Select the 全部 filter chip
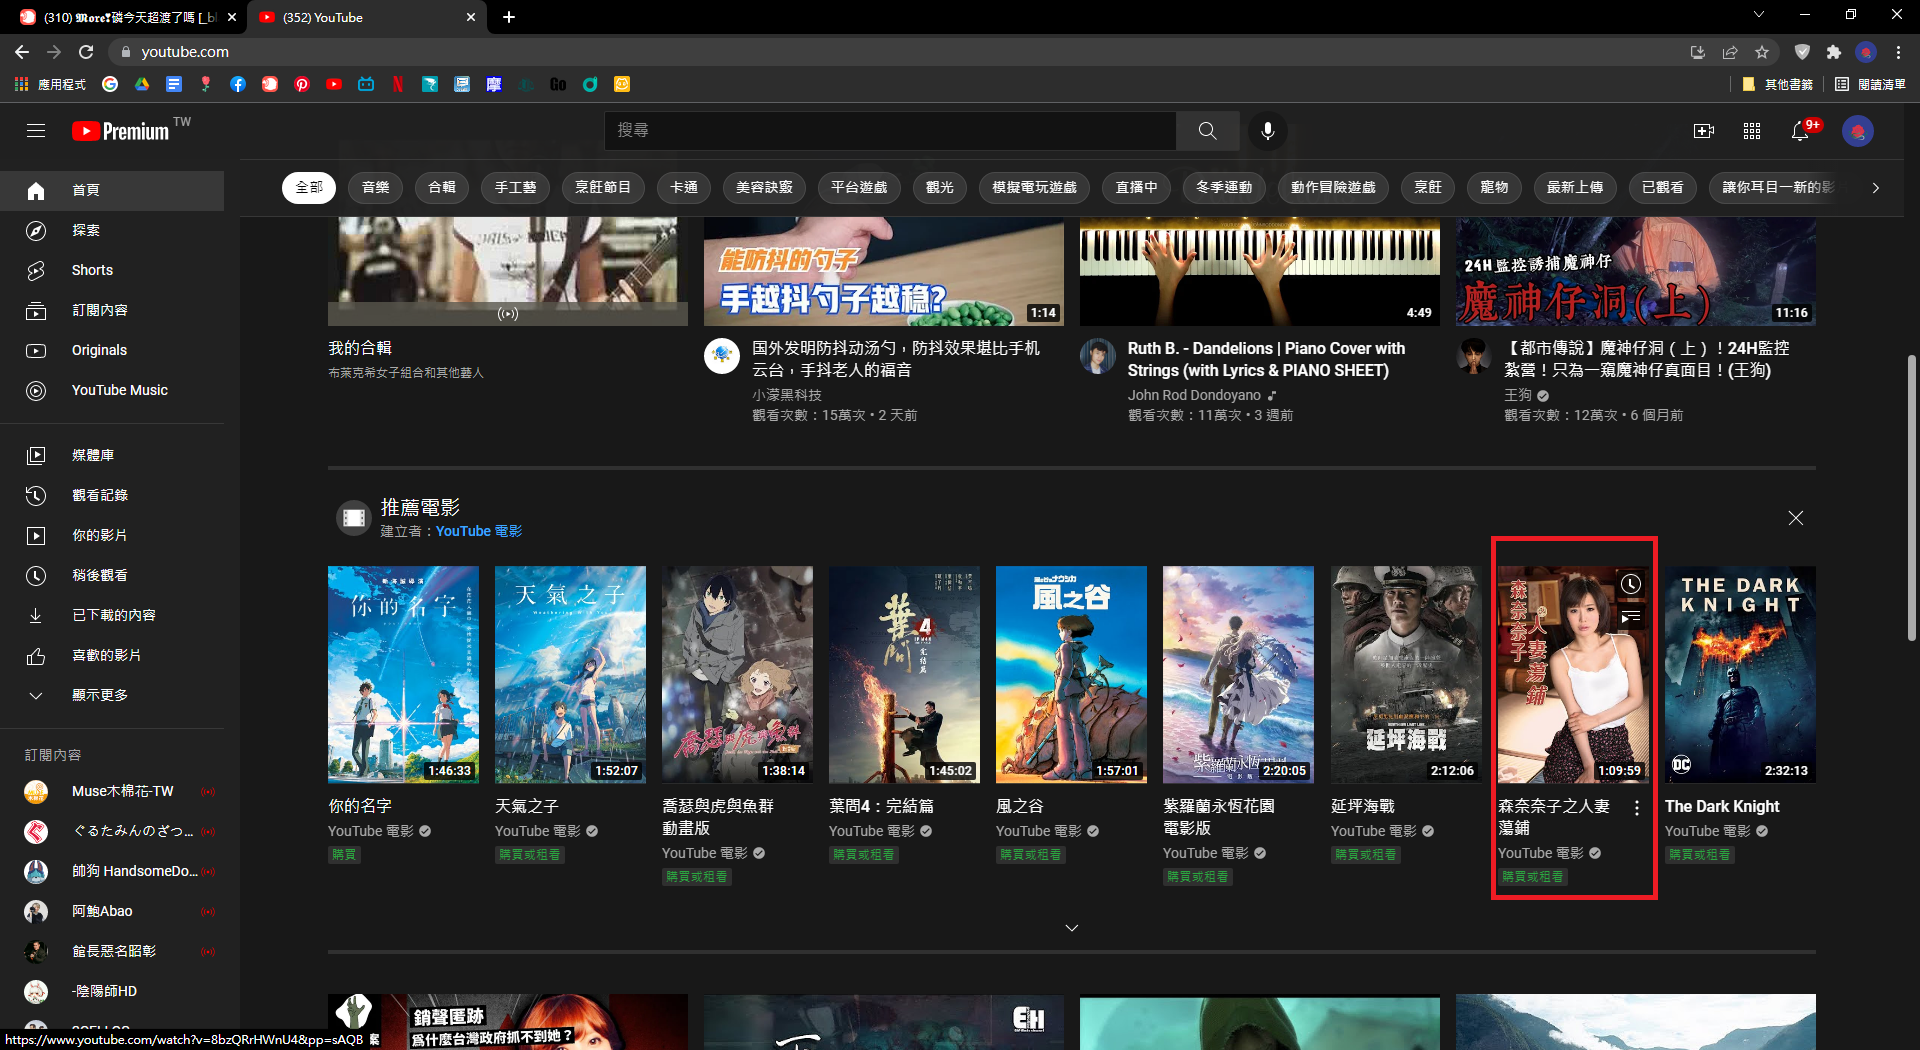The width and height of the screenshot is (1920, 1050). 309,188
